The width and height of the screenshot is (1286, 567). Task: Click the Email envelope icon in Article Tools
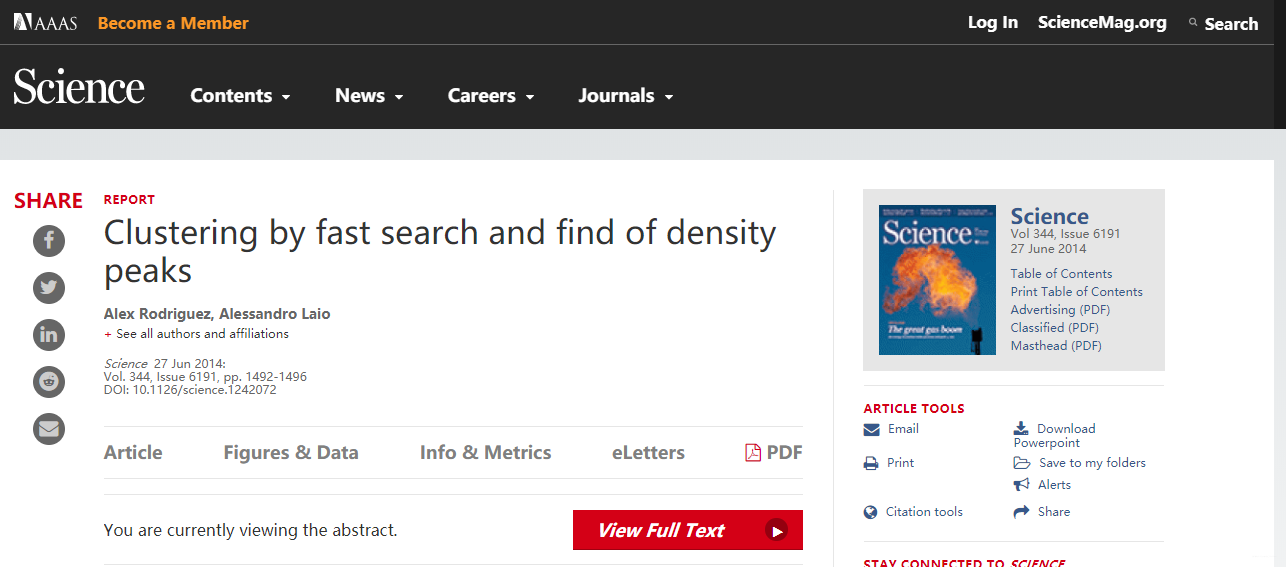pos(871,429)
